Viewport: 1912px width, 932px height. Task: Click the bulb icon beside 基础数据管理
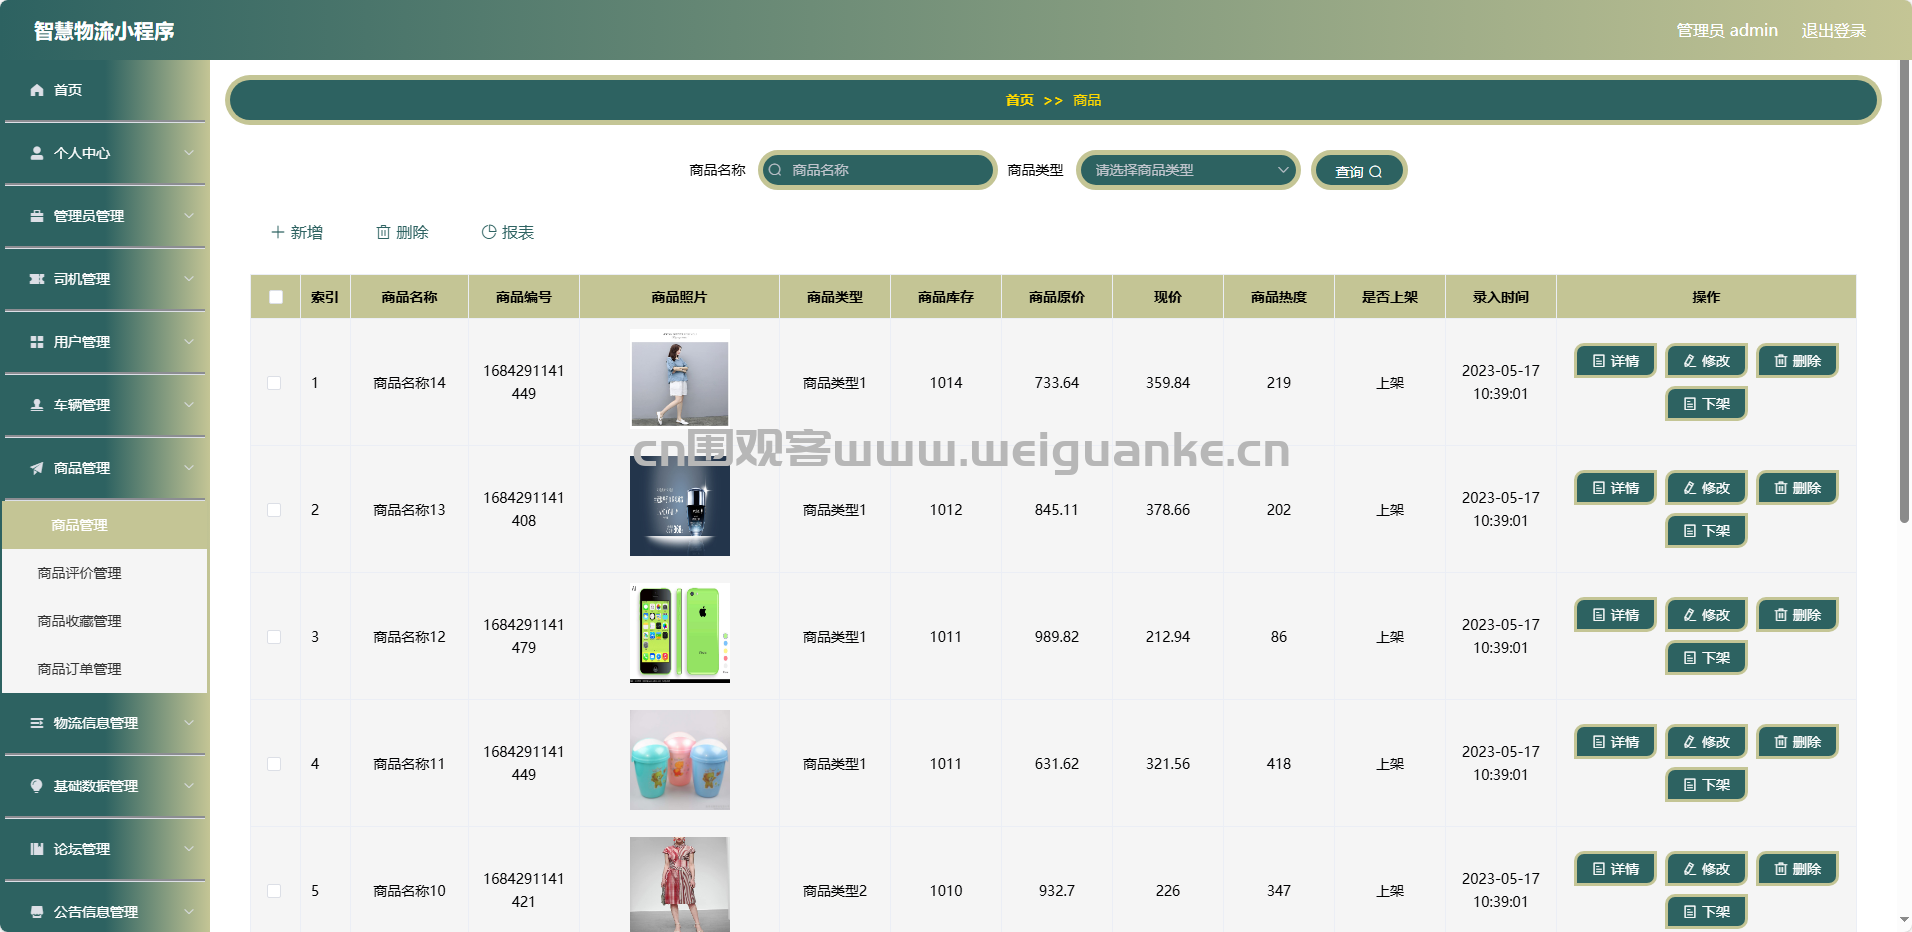[x=37, y=786]
